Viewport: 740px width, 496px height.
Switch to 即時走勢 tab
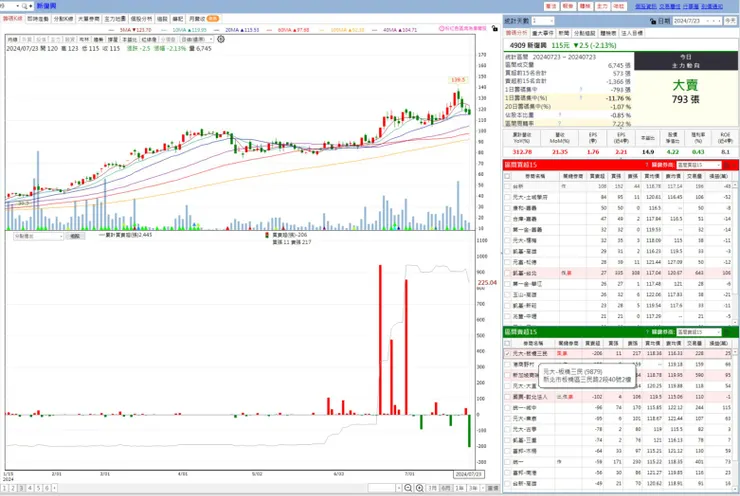pyautogui.click(x=38, y=19)
